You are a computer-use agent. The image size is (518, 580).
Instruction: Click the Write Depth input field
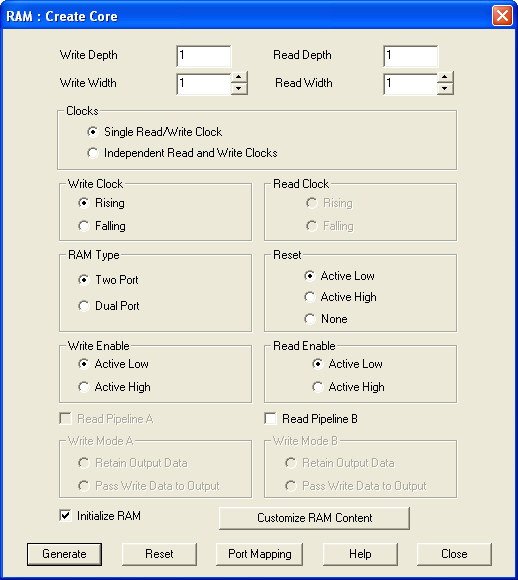click(204, 56)
